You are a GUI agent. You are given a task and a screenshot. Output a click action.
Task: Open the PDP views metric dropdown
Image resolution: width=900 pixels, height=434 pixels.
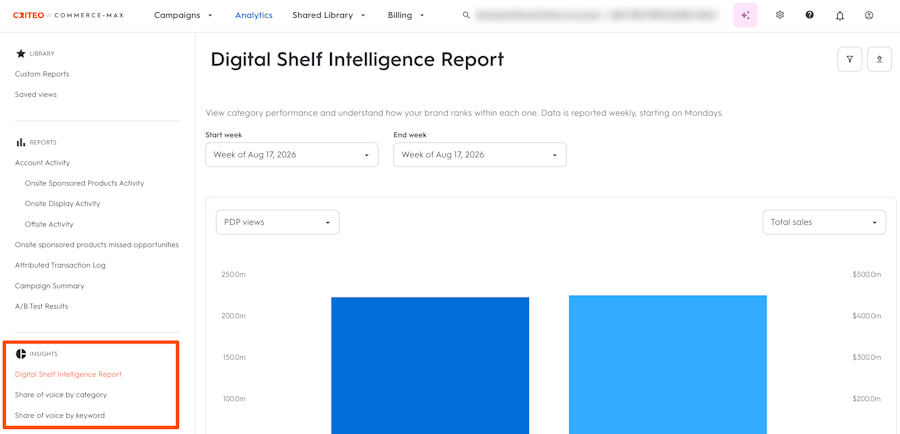pos(278,222)
